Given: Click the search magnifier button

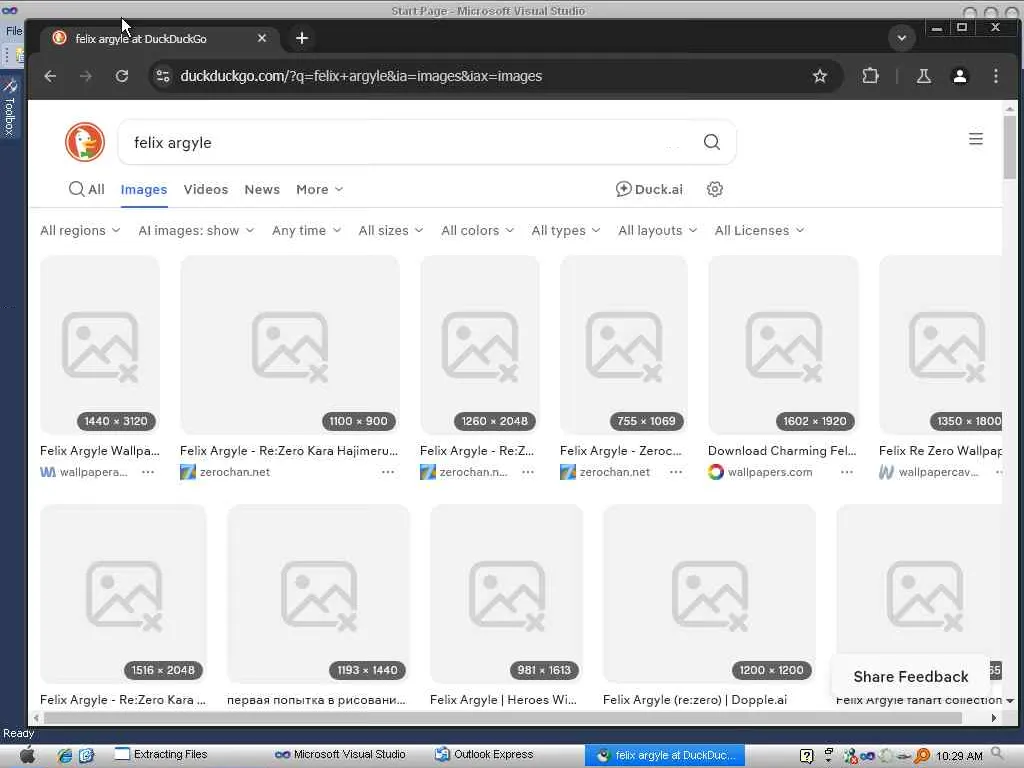Looking at the screenshot, I should pos(712,142).
